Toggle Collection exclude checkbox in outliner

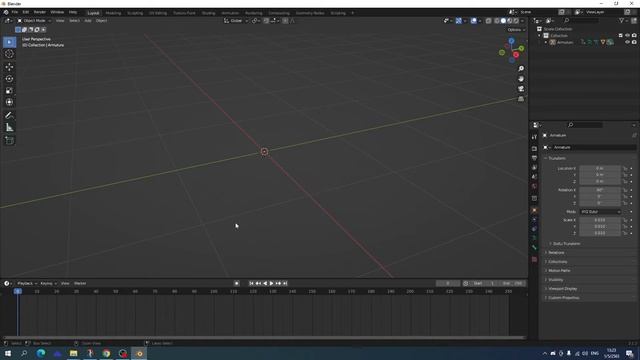coord(620,36)
